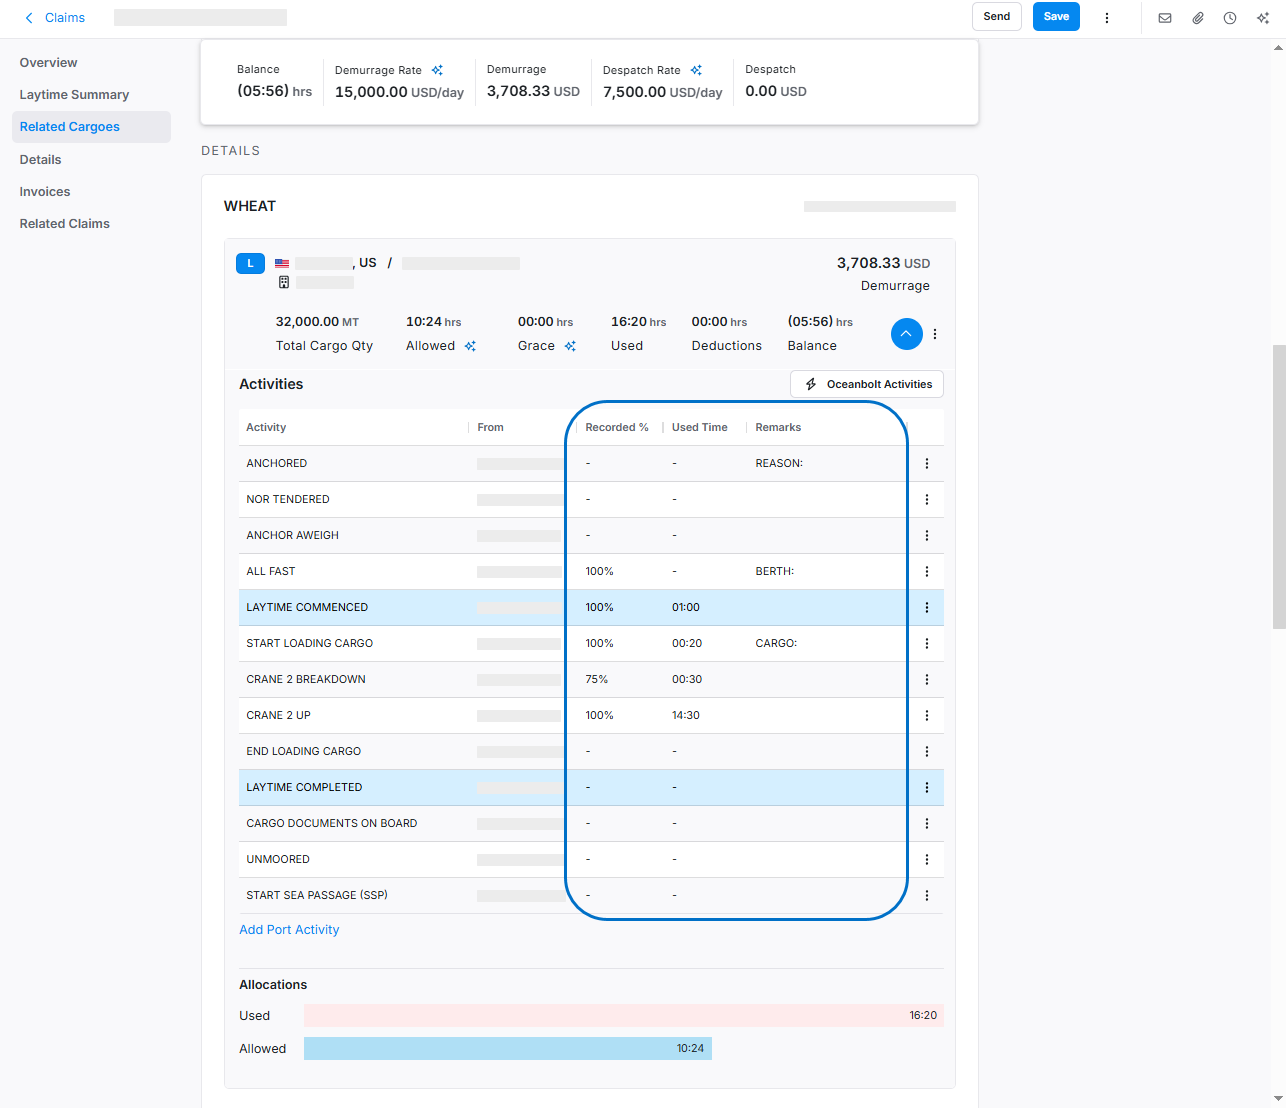Click sparkle icon beside Grace time
Viewport: 1286px width, 1108px height.
[570, 346]
